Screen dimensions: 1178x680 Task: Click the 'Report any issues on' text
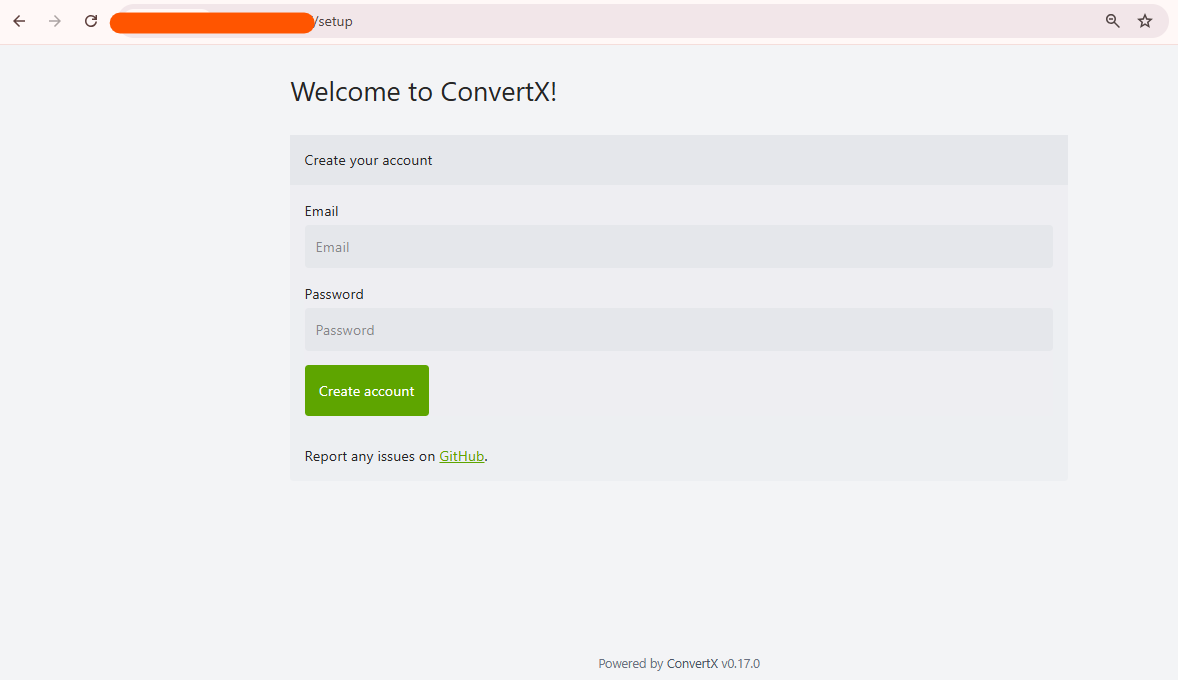point(370,456)
